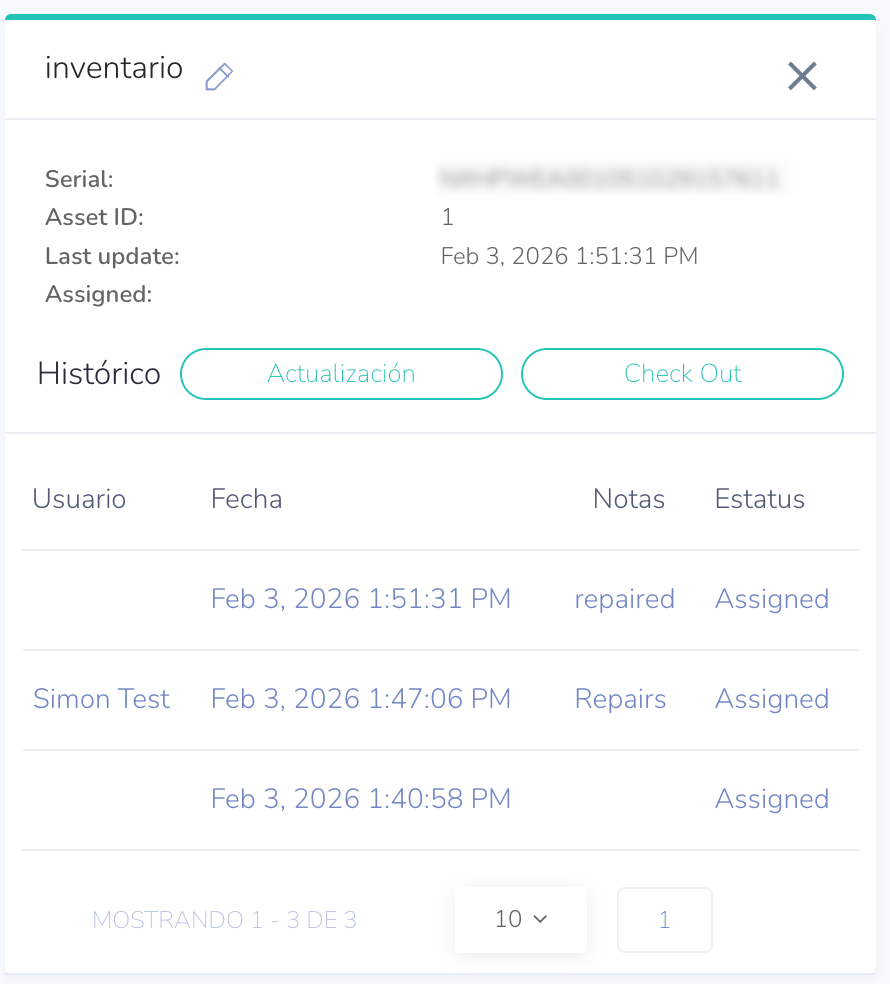Click the Actualización button
Image resolution: width=890 pixels, height=984 pixels.
click(341, 374)
